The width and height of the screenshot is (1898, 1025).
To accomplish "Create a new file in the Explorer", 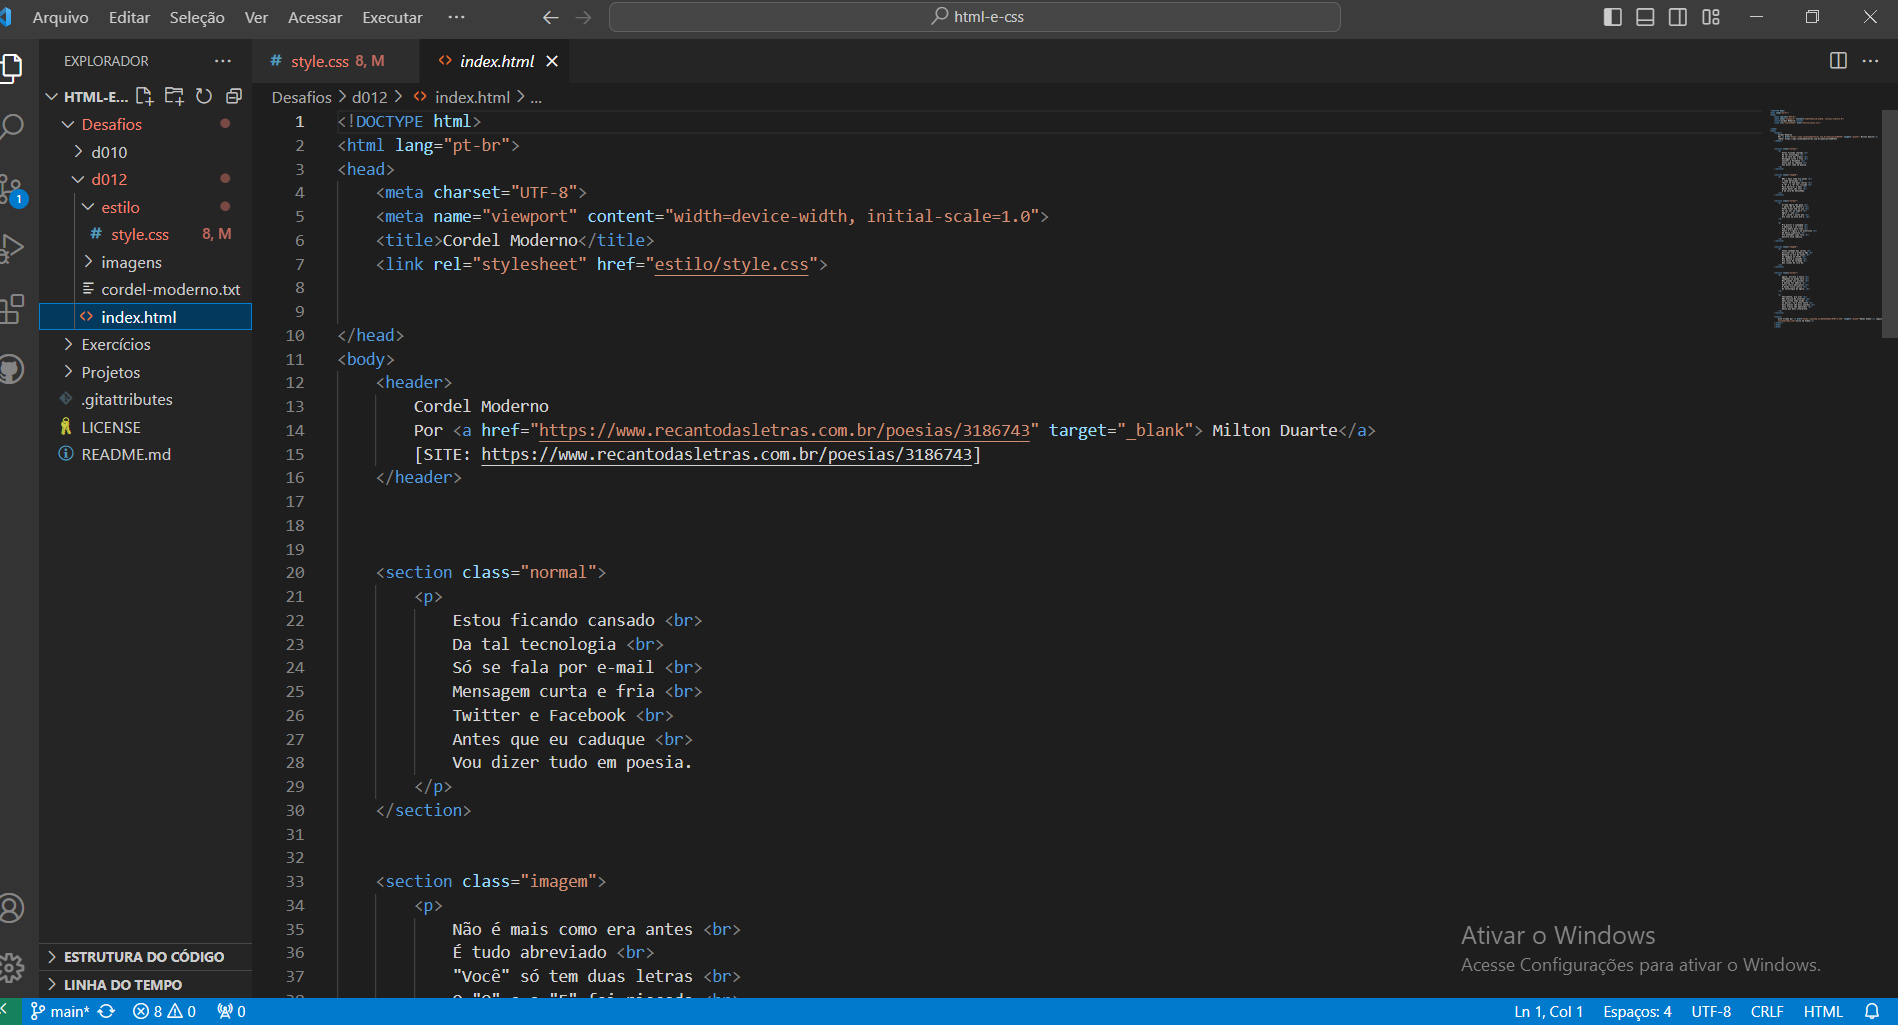I will 143,95.
